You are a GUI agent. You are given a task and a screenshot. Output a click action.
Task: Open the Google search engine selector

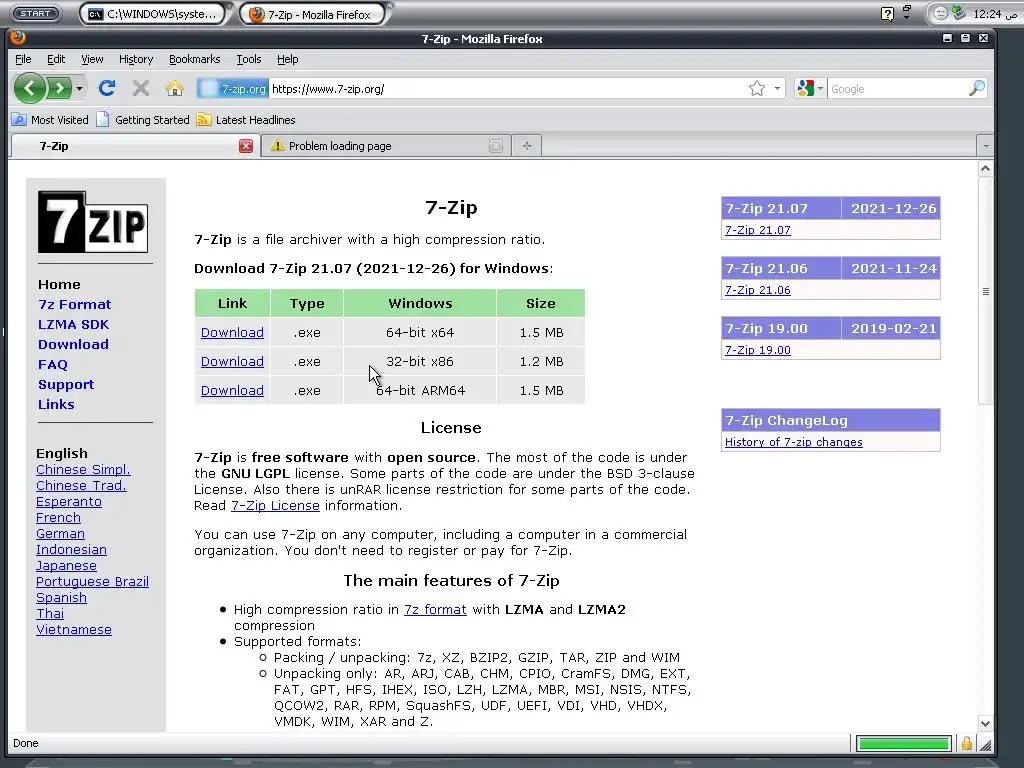(x=810, y=89)
